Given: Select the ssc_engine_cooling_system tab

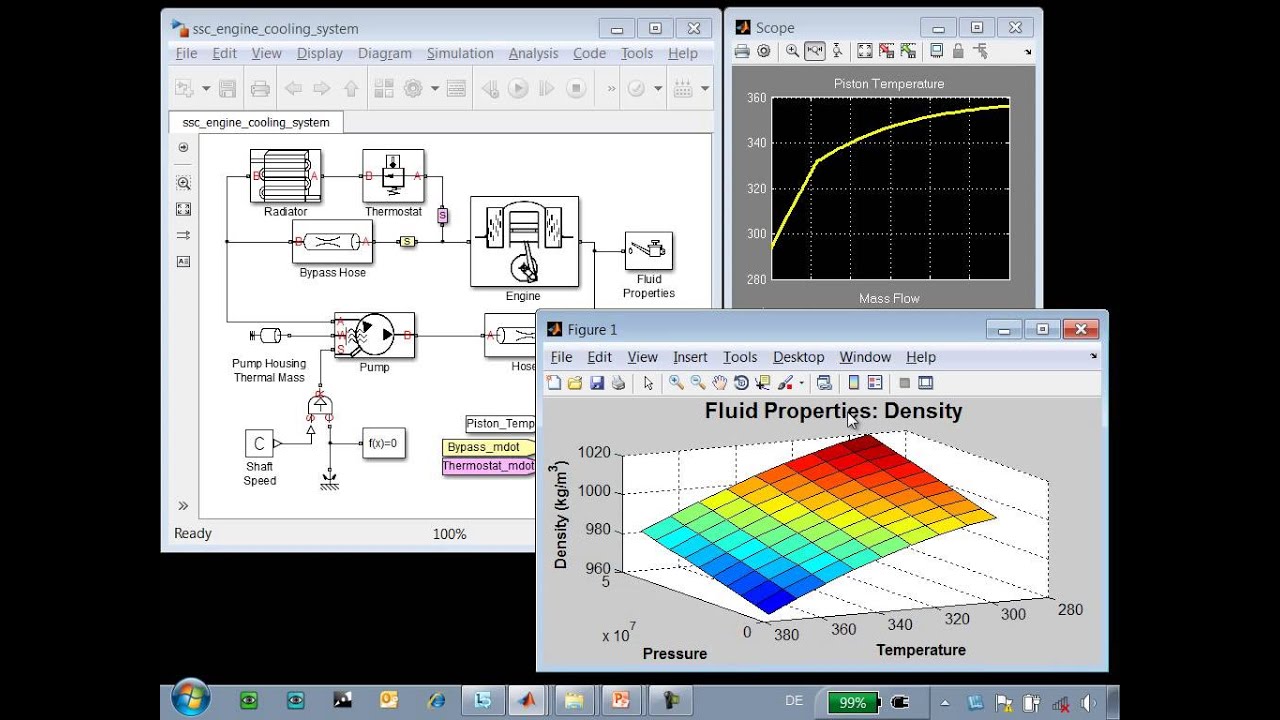Looking at the screenshot, I should [x=256, y=122].
